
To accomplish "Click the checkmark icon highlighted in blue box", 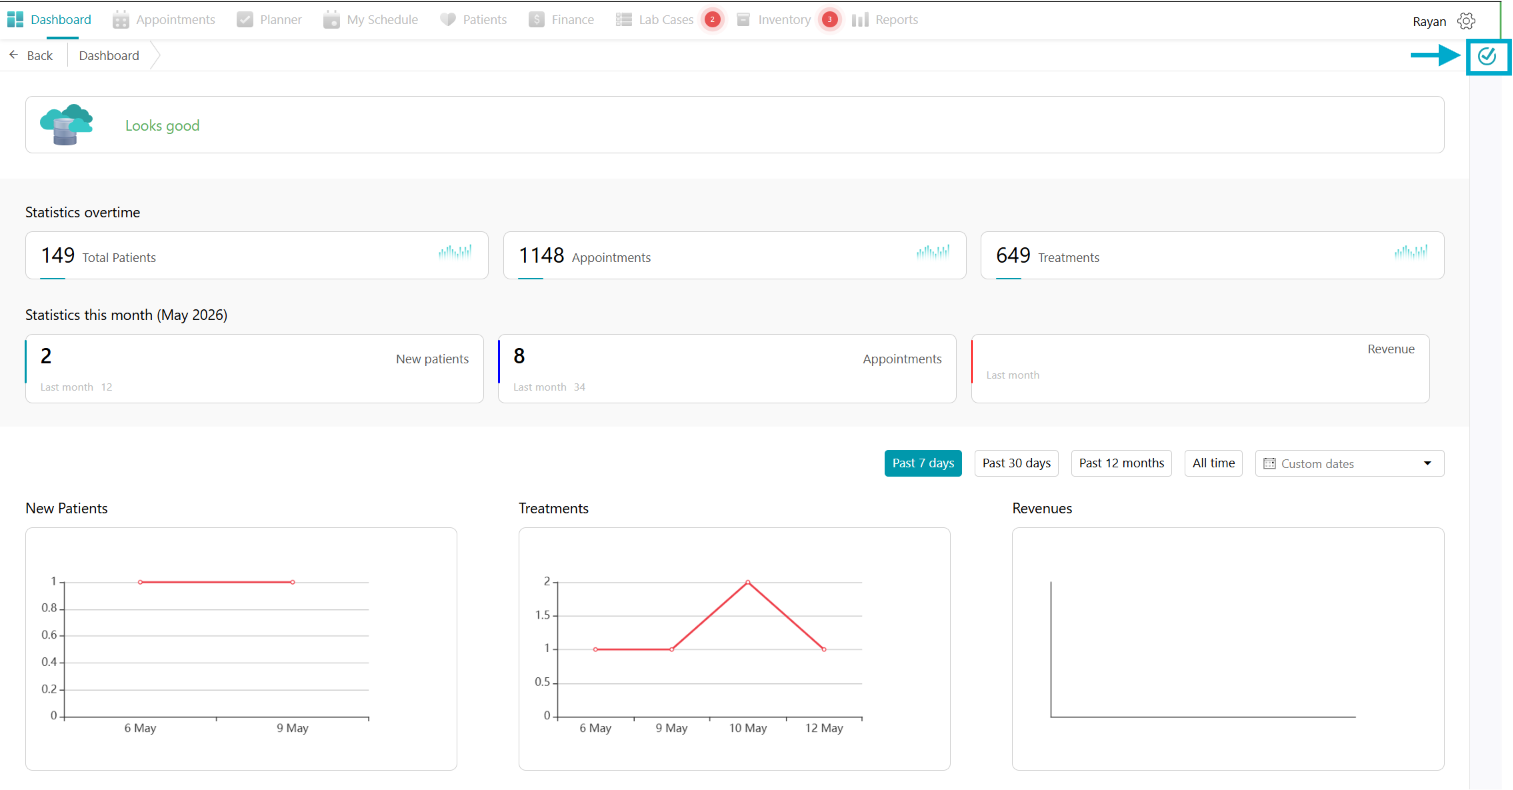I will click(x=1487, y=56).
